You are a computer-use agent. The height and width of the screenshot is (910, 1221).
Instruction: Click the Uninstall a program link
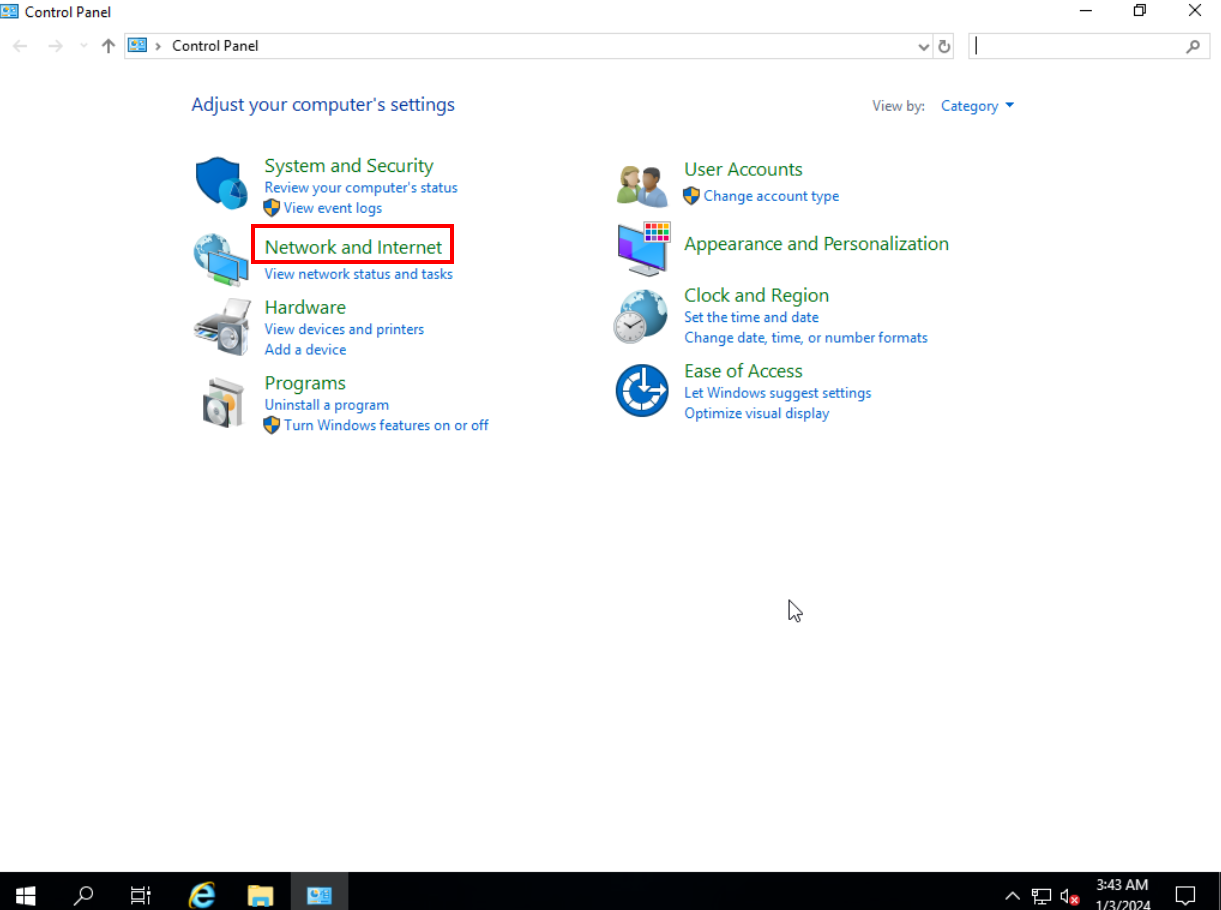(x=326, y=405)
